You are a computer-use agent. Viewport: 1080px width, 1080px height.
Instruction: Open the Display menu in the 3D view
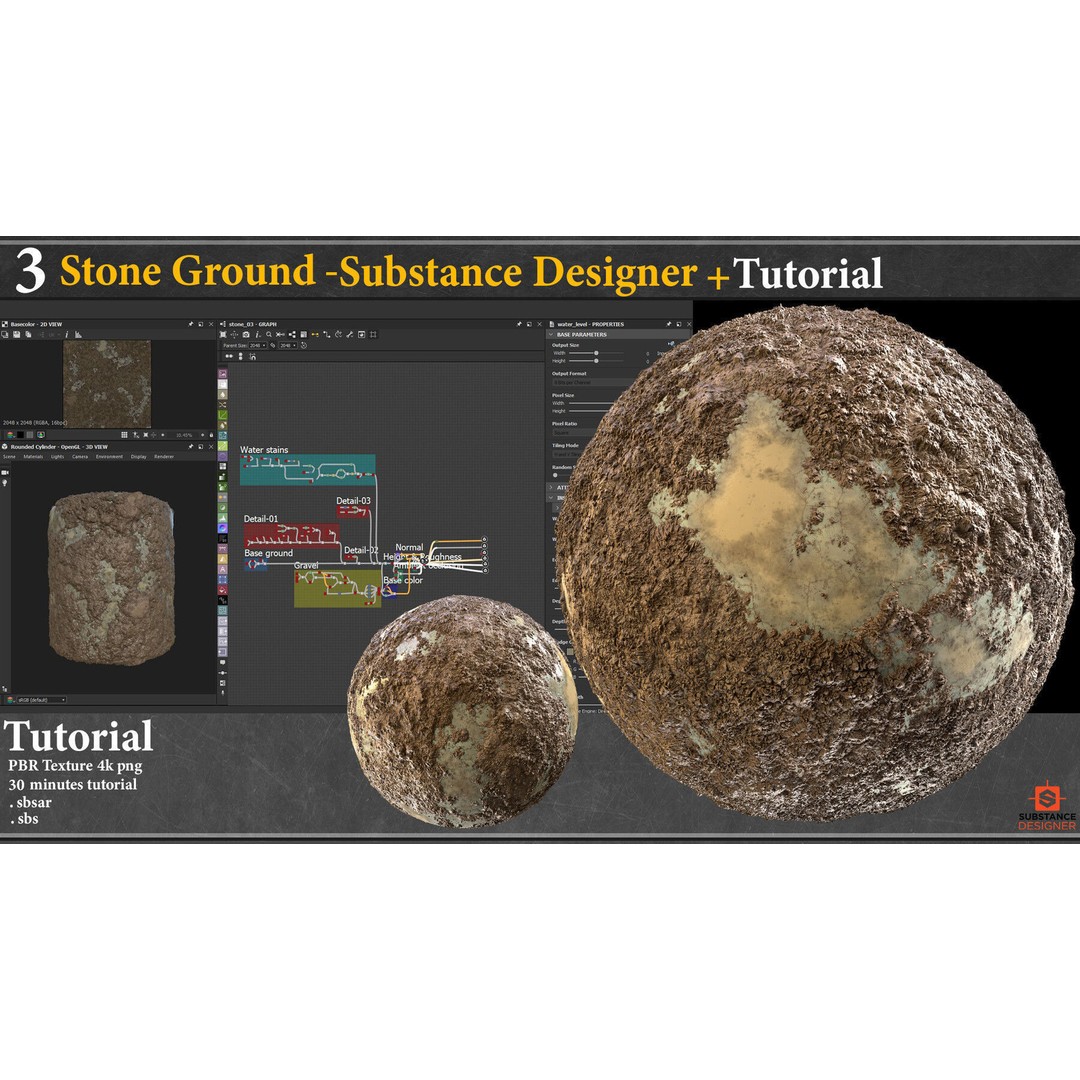139,456
